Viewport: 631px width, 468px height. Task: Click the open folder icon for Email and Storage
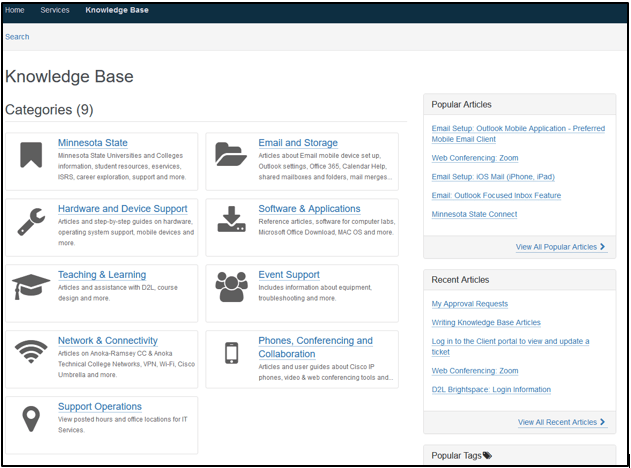[231, 155]
